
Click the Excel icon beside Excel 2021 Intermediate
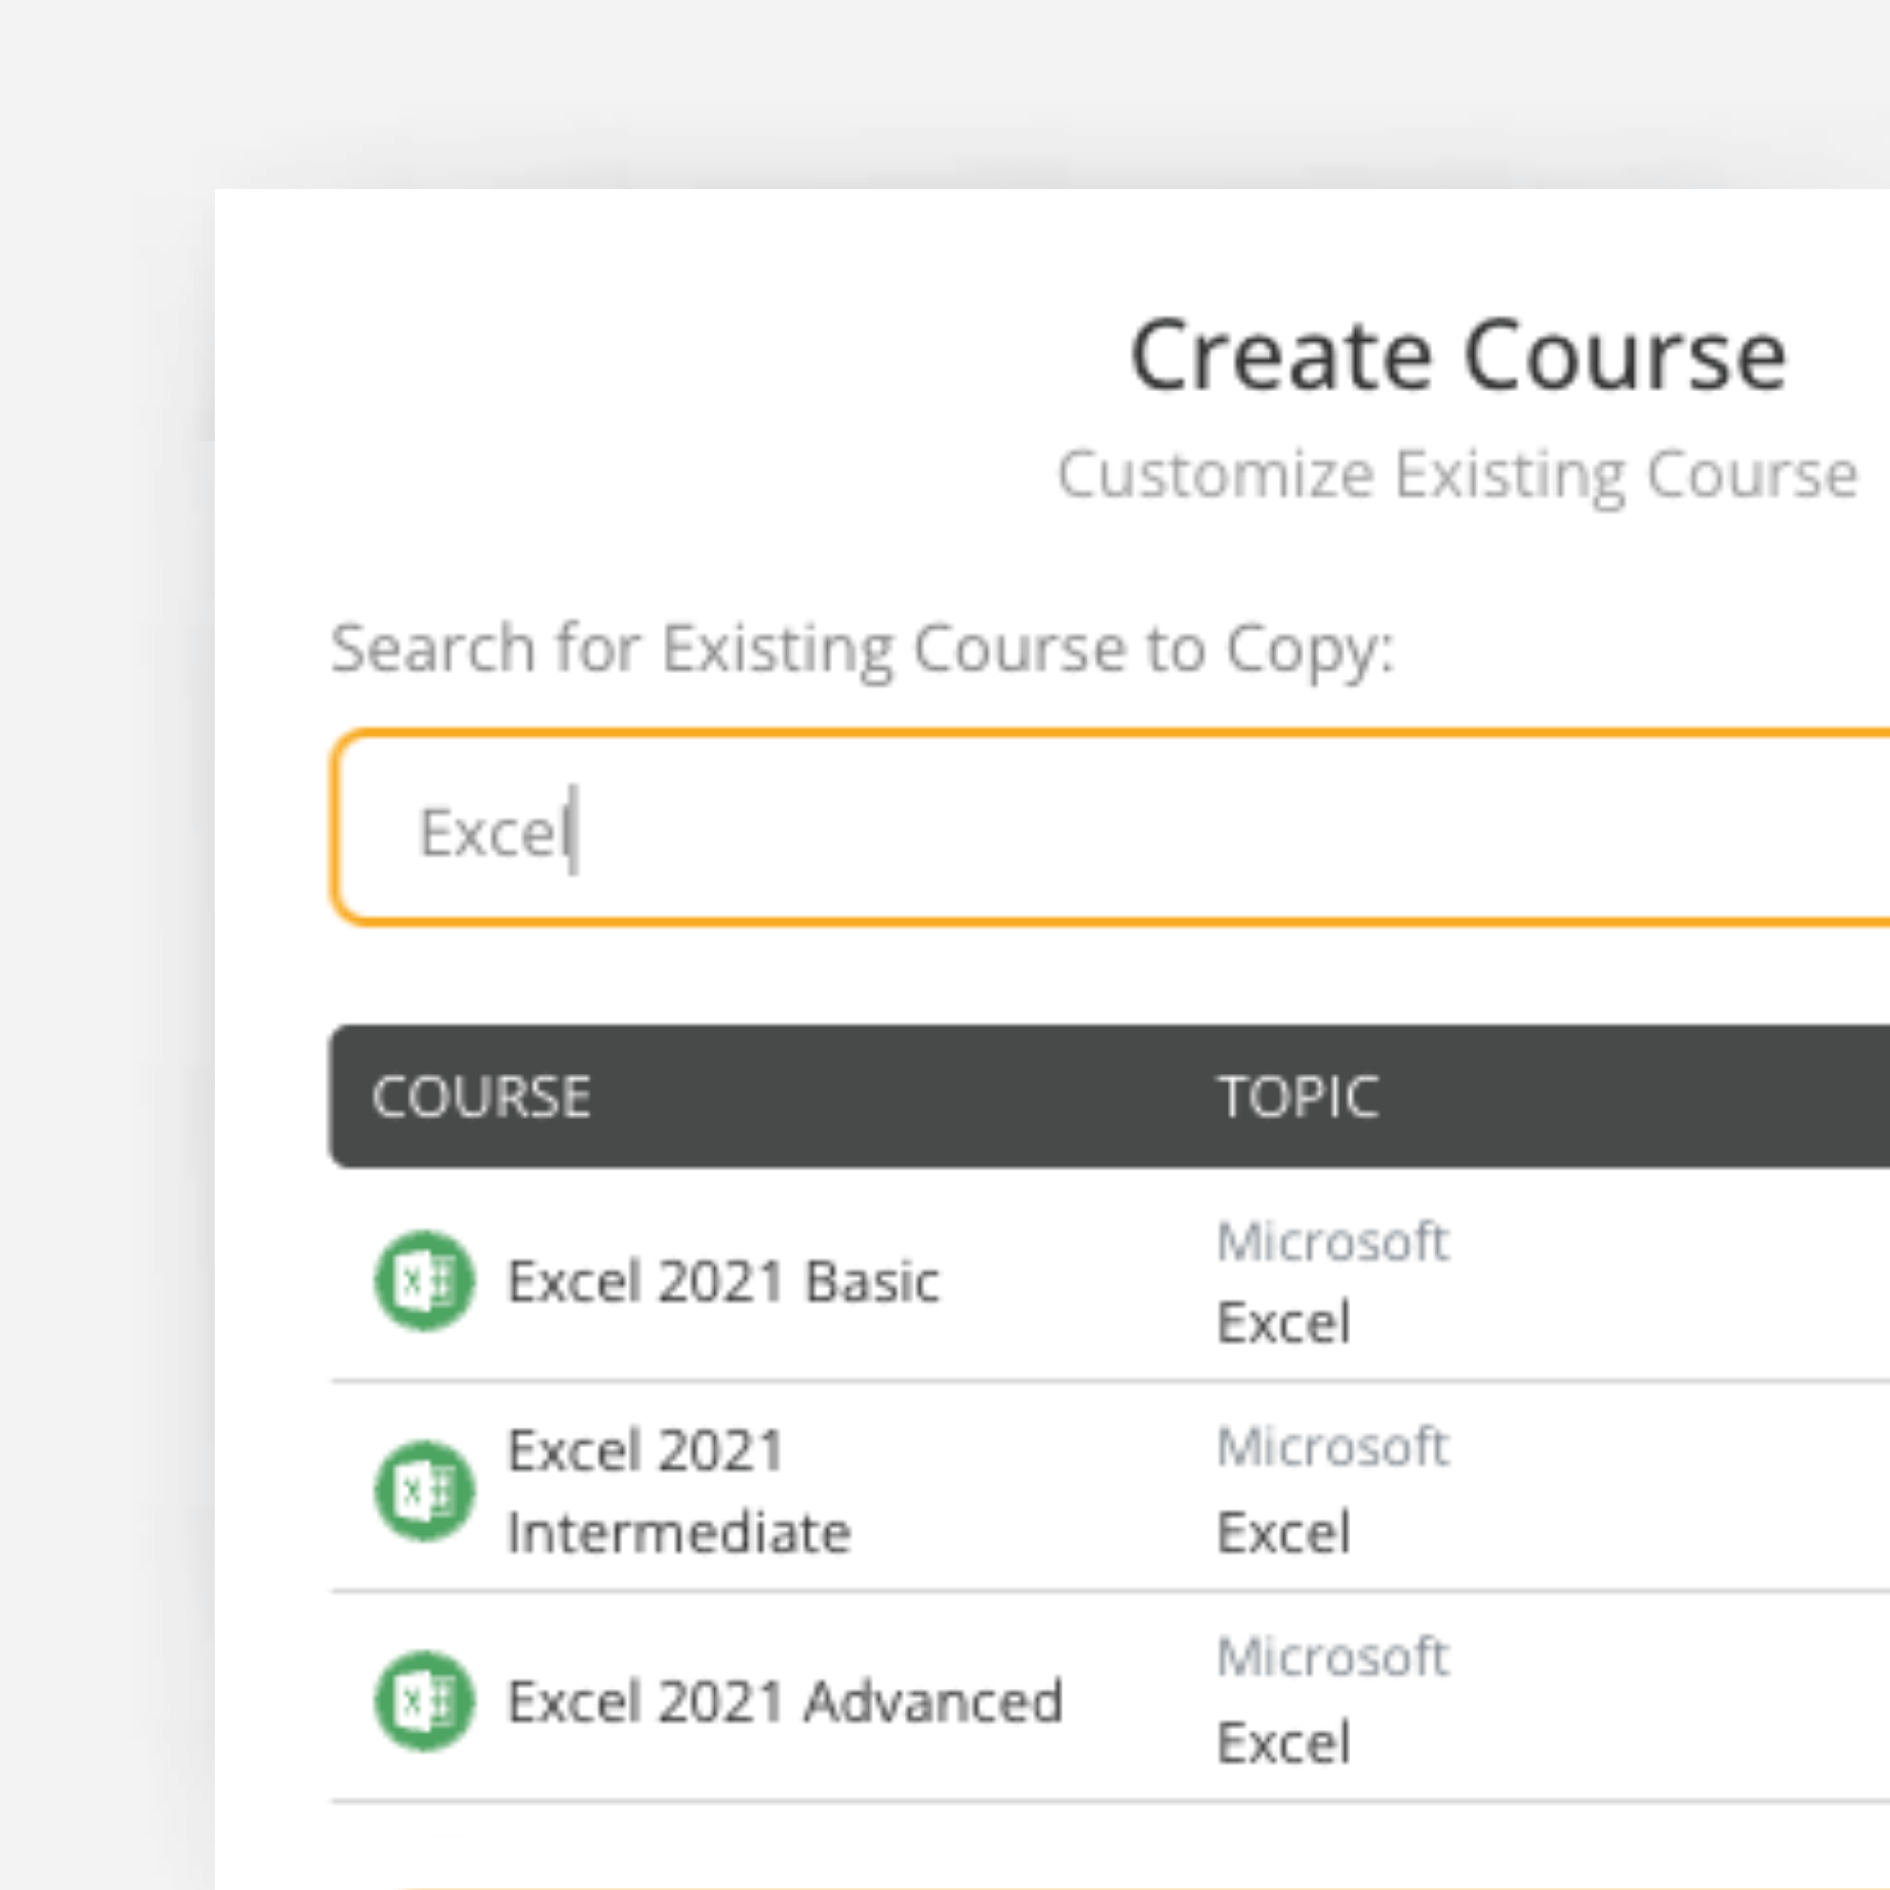[424, 1491]
